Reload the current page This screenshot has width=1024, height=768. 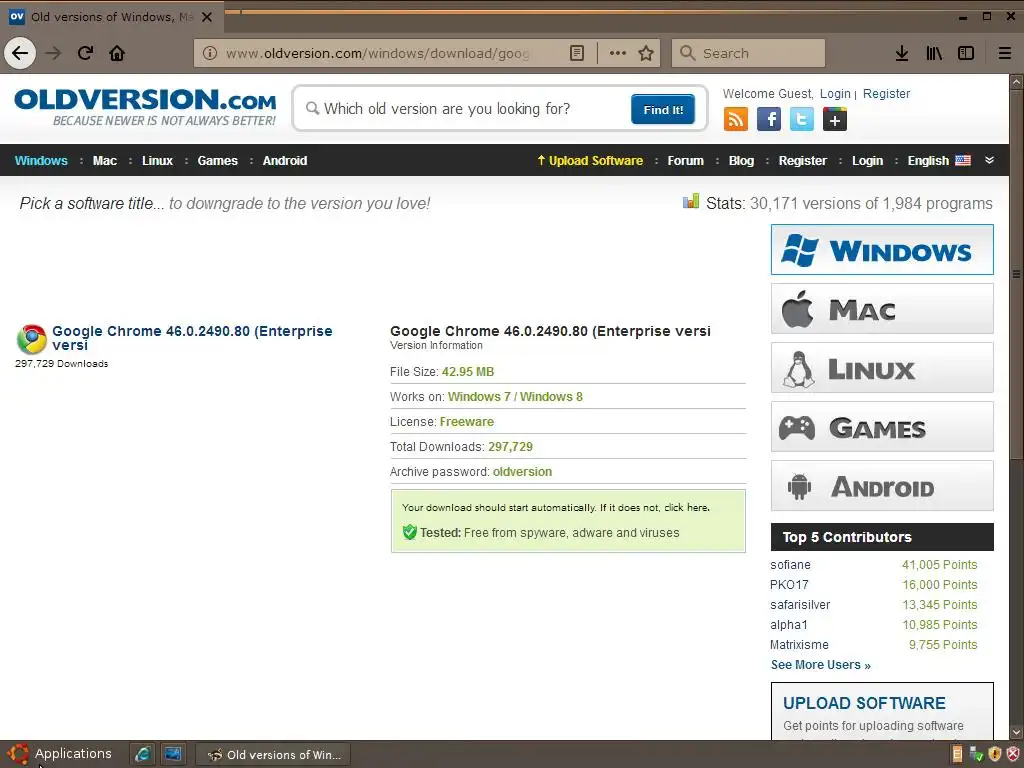86,53
